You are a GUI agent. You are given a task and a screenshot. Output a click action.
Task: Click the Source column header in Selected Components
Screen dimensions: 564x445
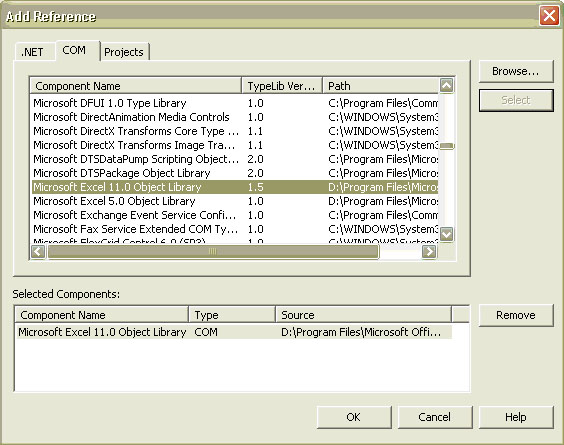coord(364,315)
